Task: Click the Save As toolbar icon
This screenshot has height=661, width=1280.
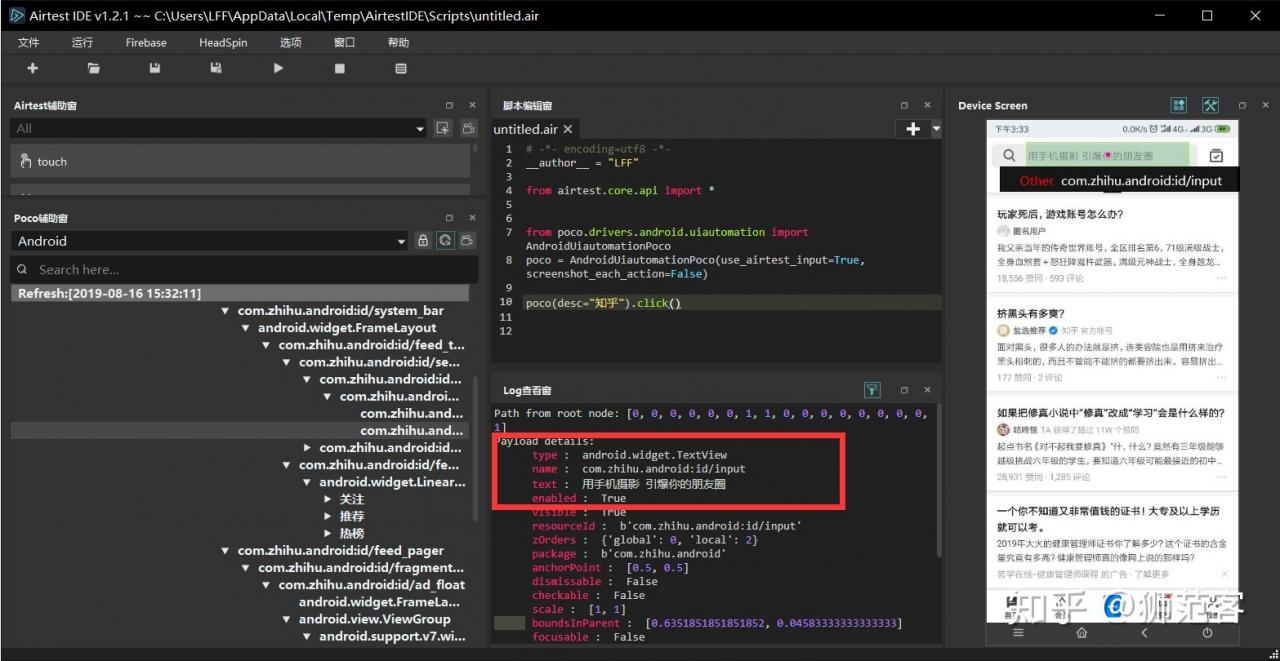Action: pos(216,68)
